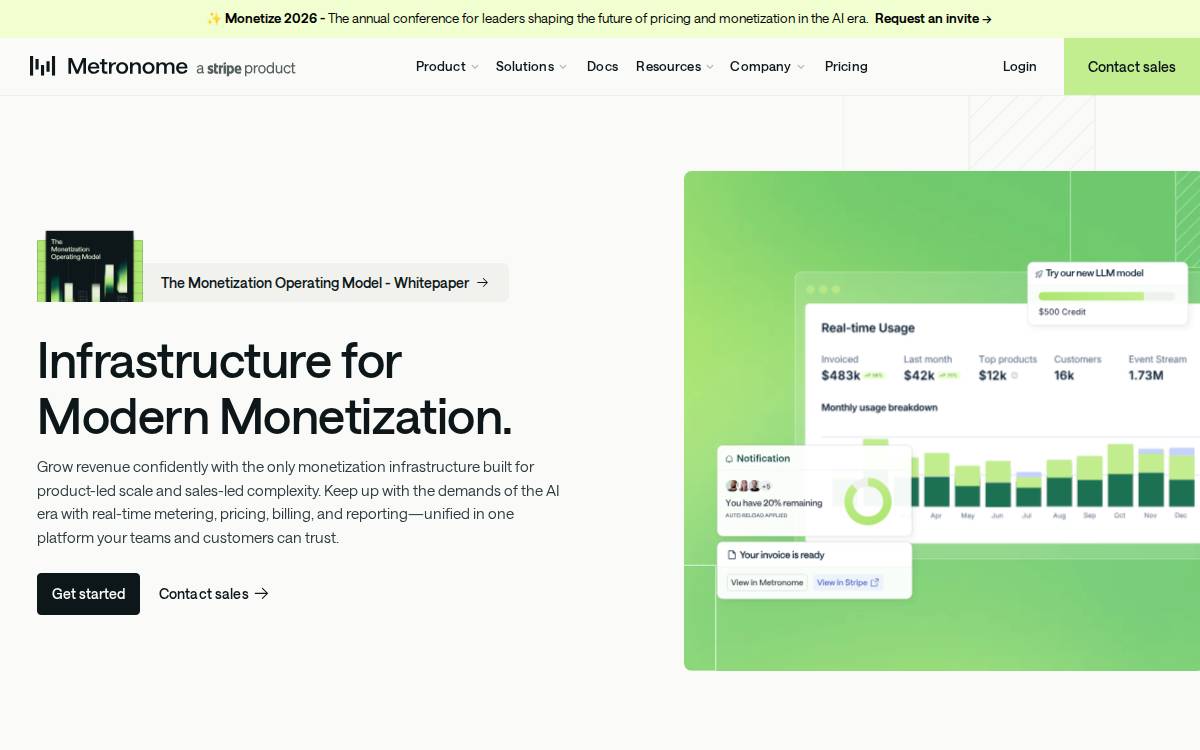This screenshot has width=1200, height=750.
Task: Click the 1.73M Event Stream value
Action: [1146, 376]
